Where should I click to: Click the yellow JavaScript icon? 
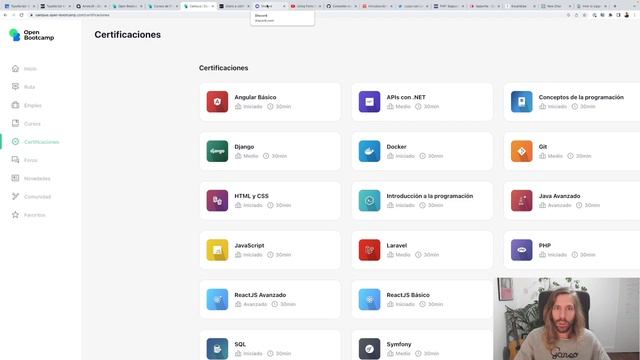click(217, 250)
